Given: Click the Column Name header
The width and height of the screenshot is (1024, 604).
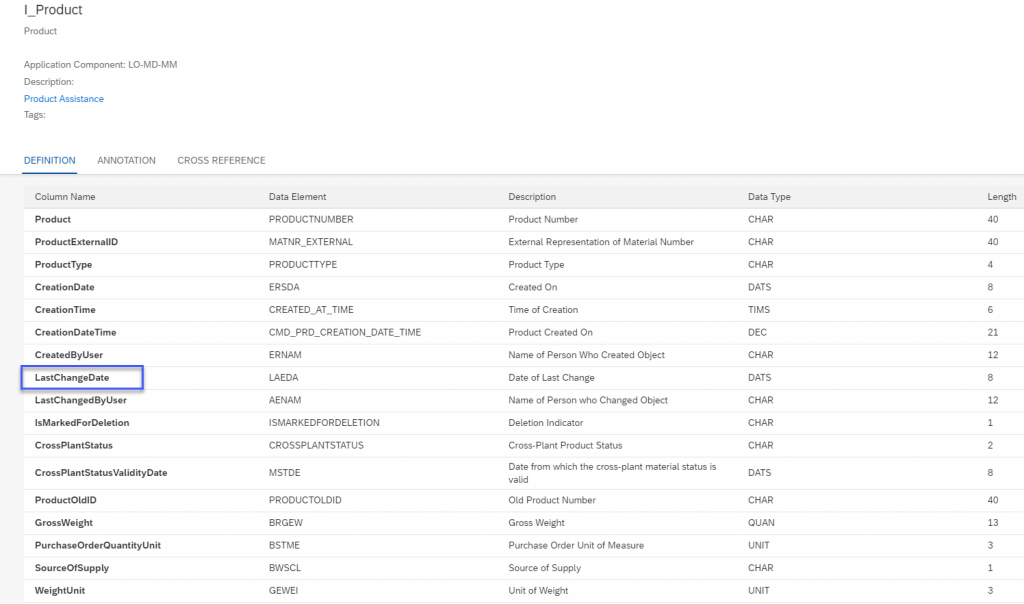Looking at the screenshot, I should pyautogui.click(x=65, y=197).
